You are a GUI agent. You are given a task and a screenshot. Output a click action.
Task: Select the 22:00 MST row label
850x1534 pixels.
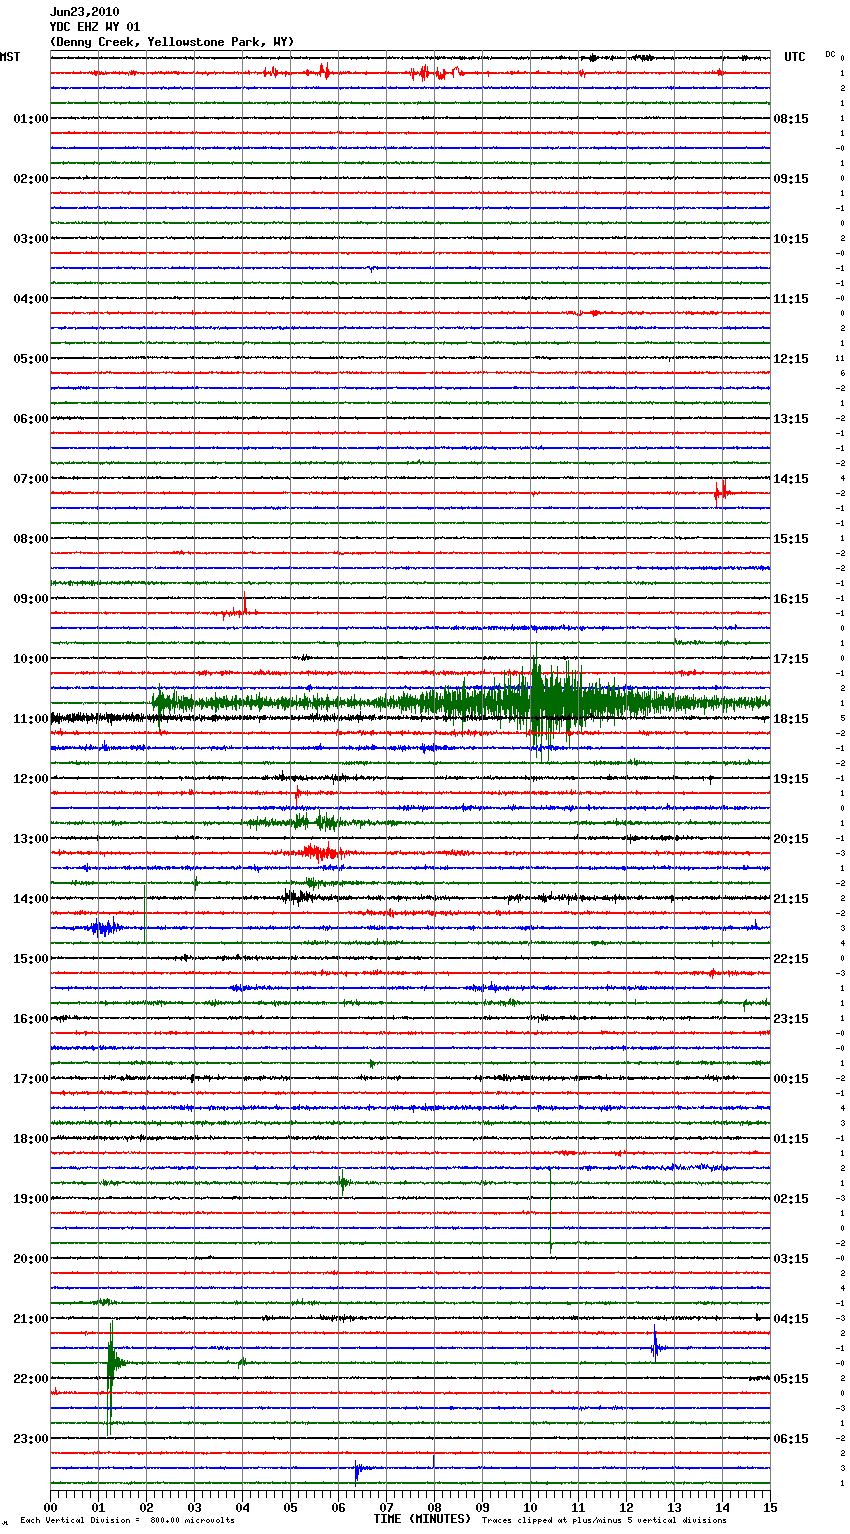coord(31,1379)
